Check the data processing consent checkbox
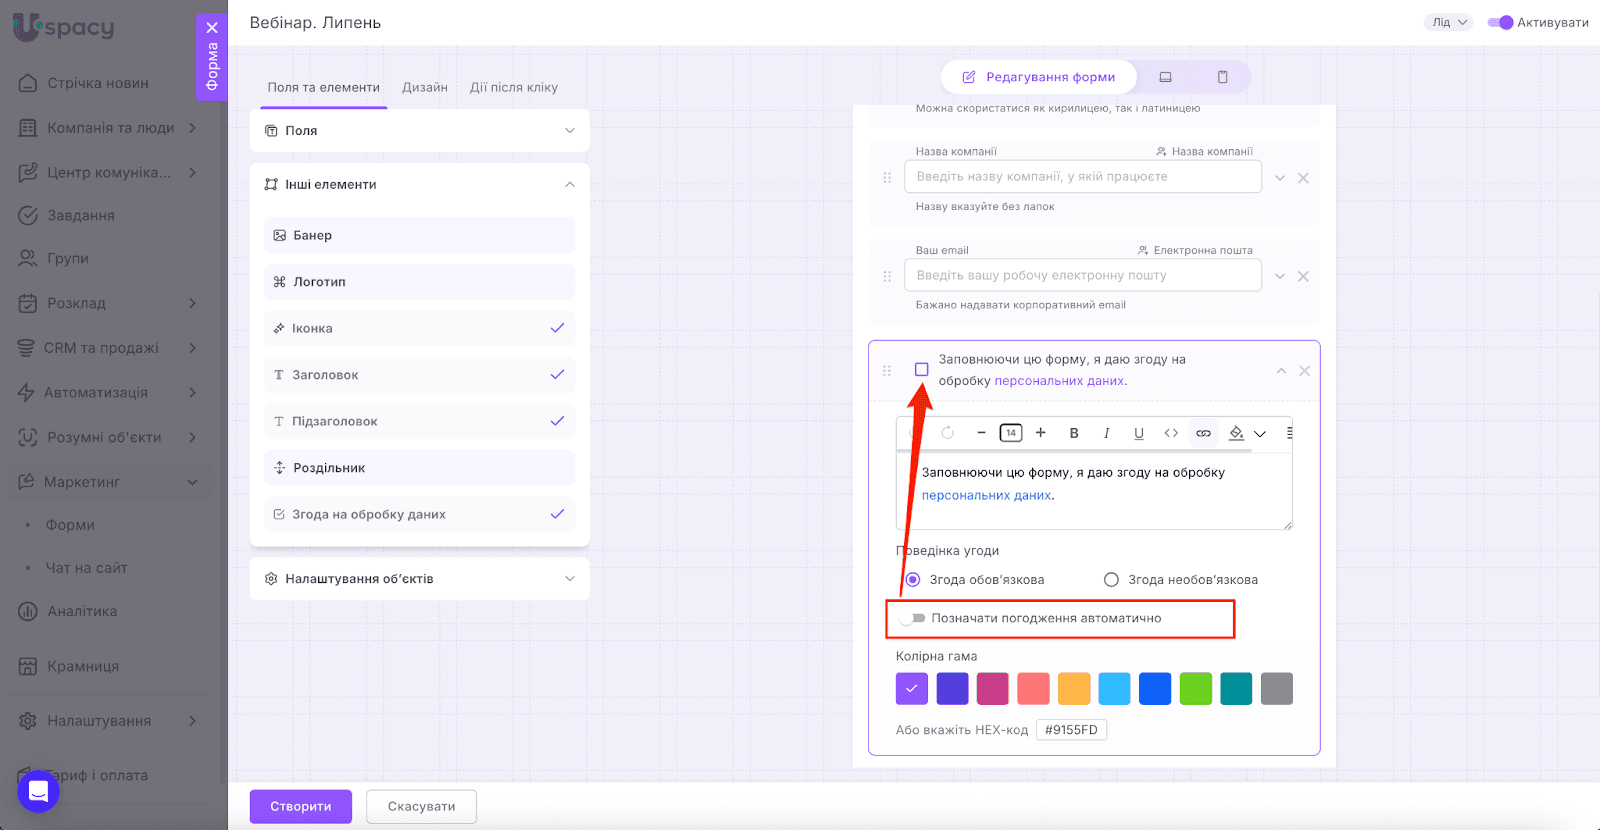This screenshot has height=830, width=1600. coord(921,370)
